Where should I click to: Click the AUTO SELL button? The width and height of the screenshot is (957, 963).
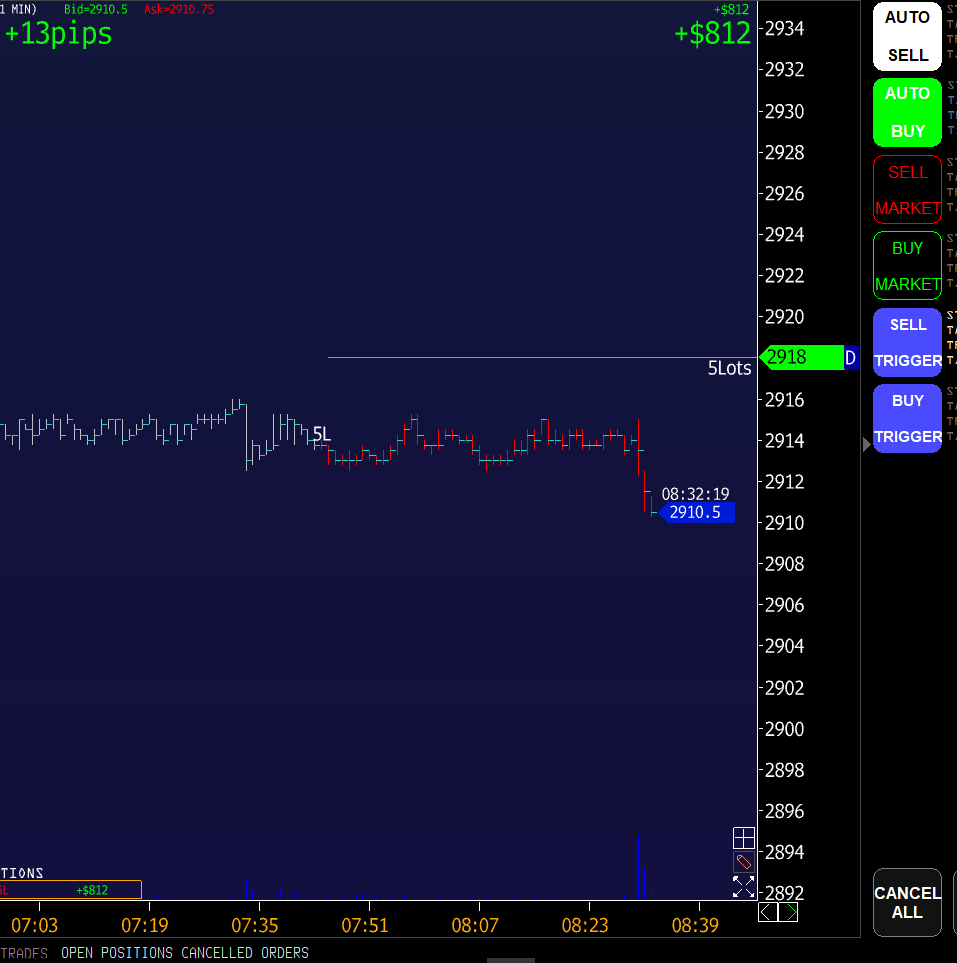point(907,36)
